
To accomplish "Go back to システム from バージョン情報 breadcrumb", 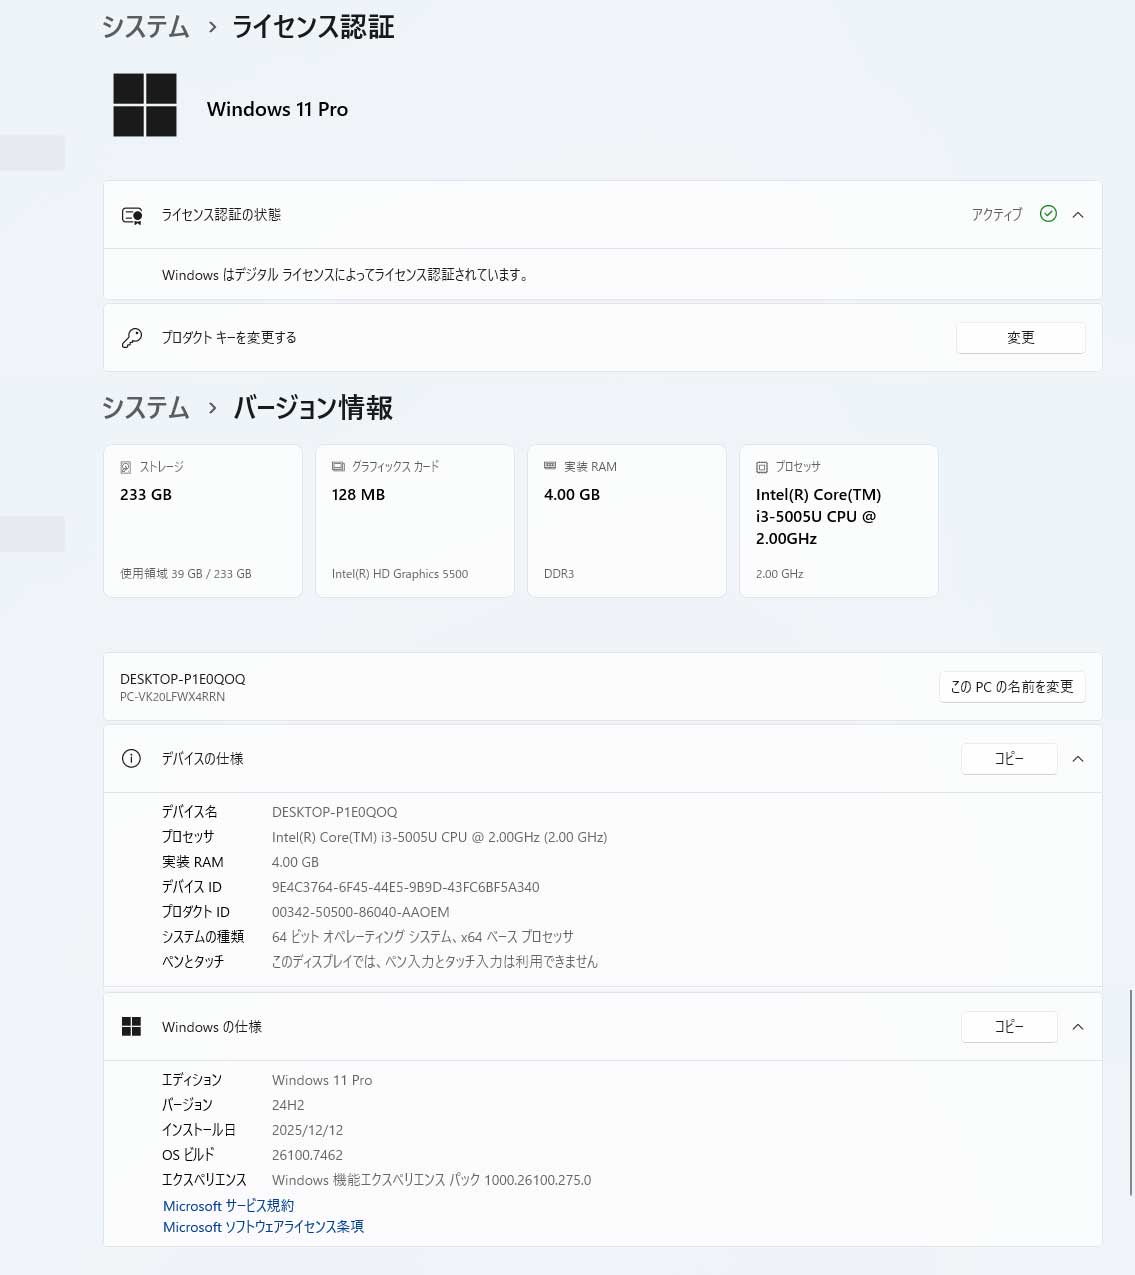I will click(x=146, y=408).
